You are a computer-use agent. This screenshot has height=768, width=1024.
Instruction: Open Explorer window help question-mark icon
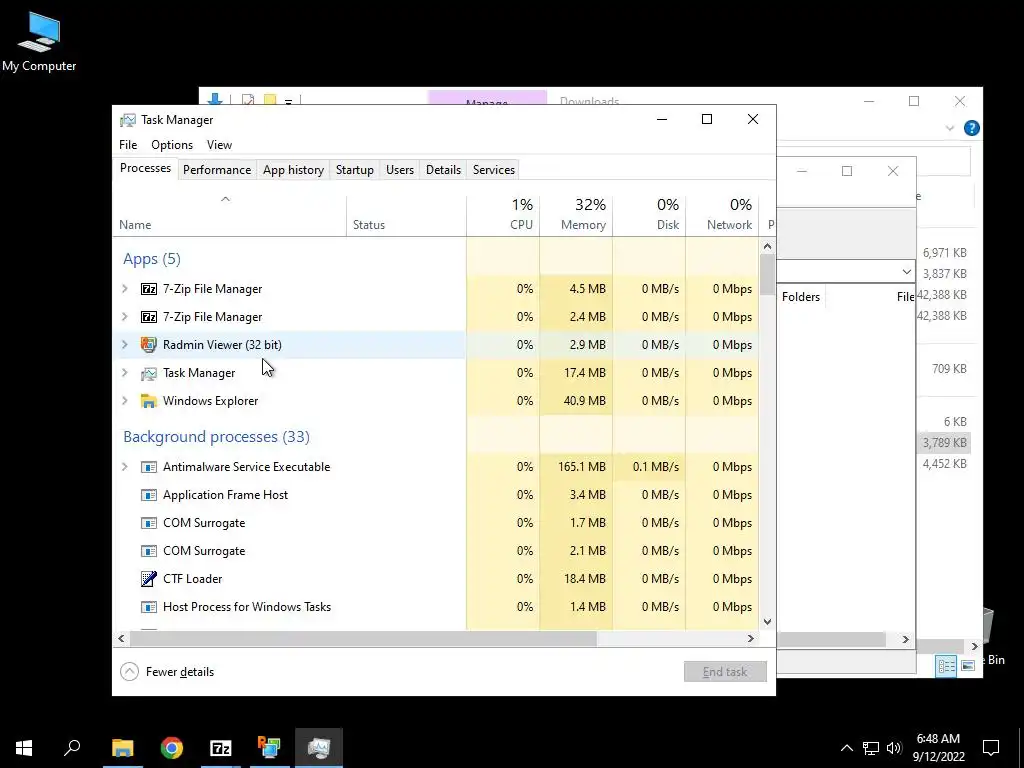[x=972, y=128]
